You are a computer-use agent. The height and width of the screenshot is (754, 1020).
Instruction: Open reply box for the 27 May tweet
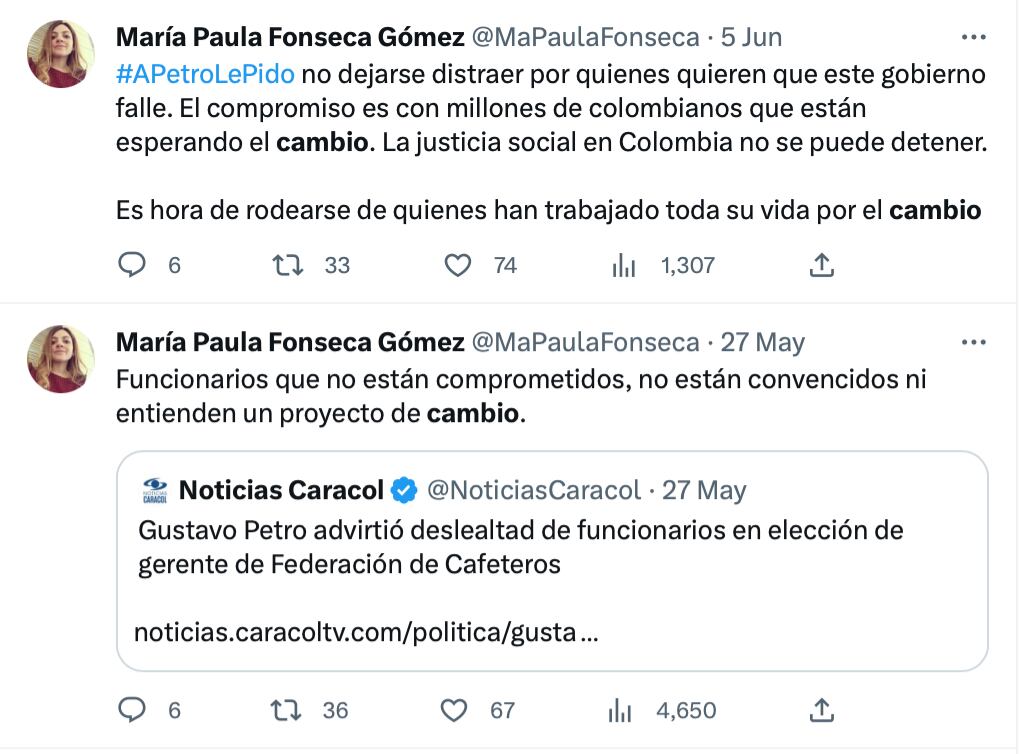[x=133, y=710]
